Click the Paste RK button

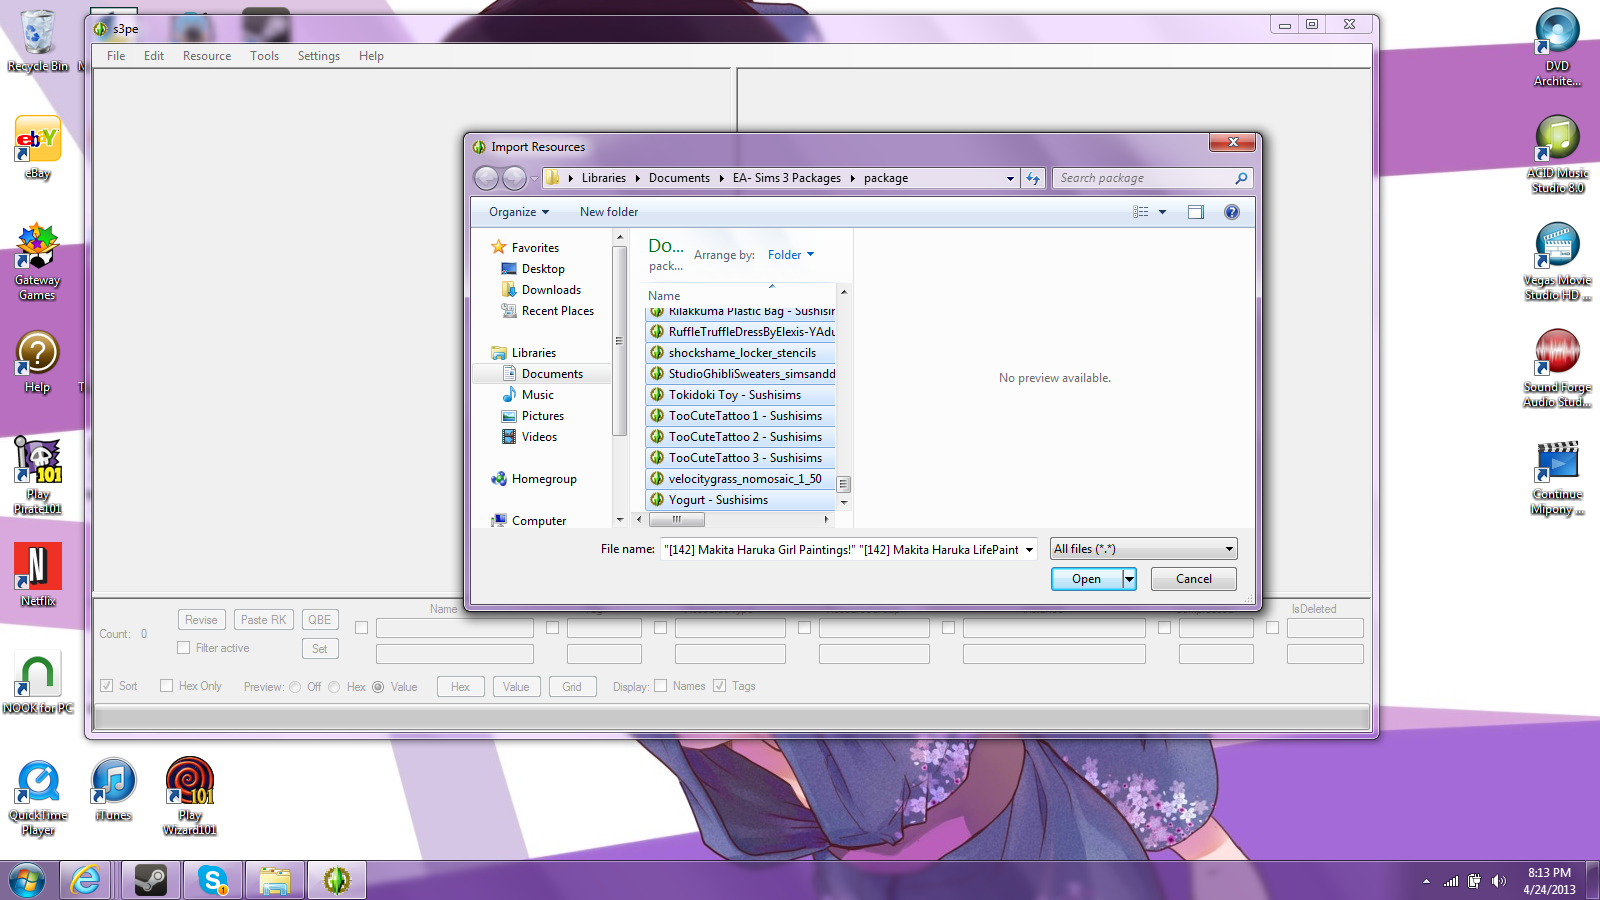264,620
